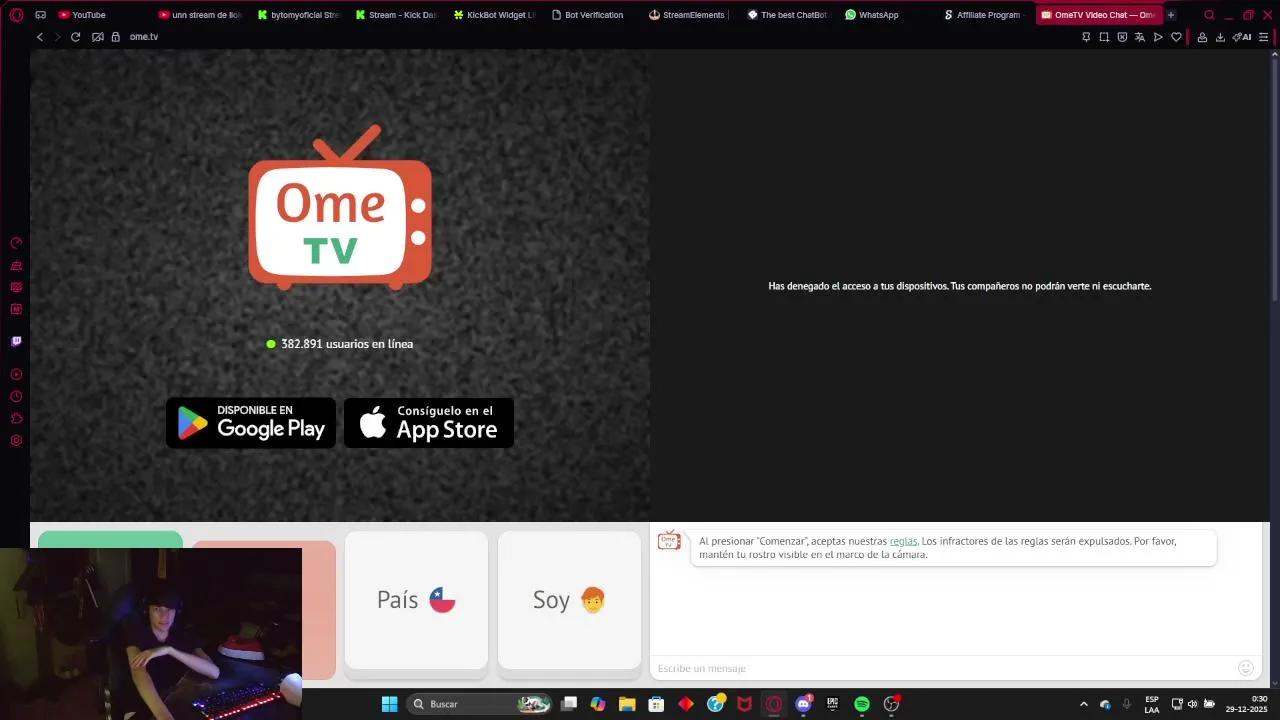This screenshot has height=720, width=1280.
Task: Click ESP LAA language indicator
Action: 1152,704
